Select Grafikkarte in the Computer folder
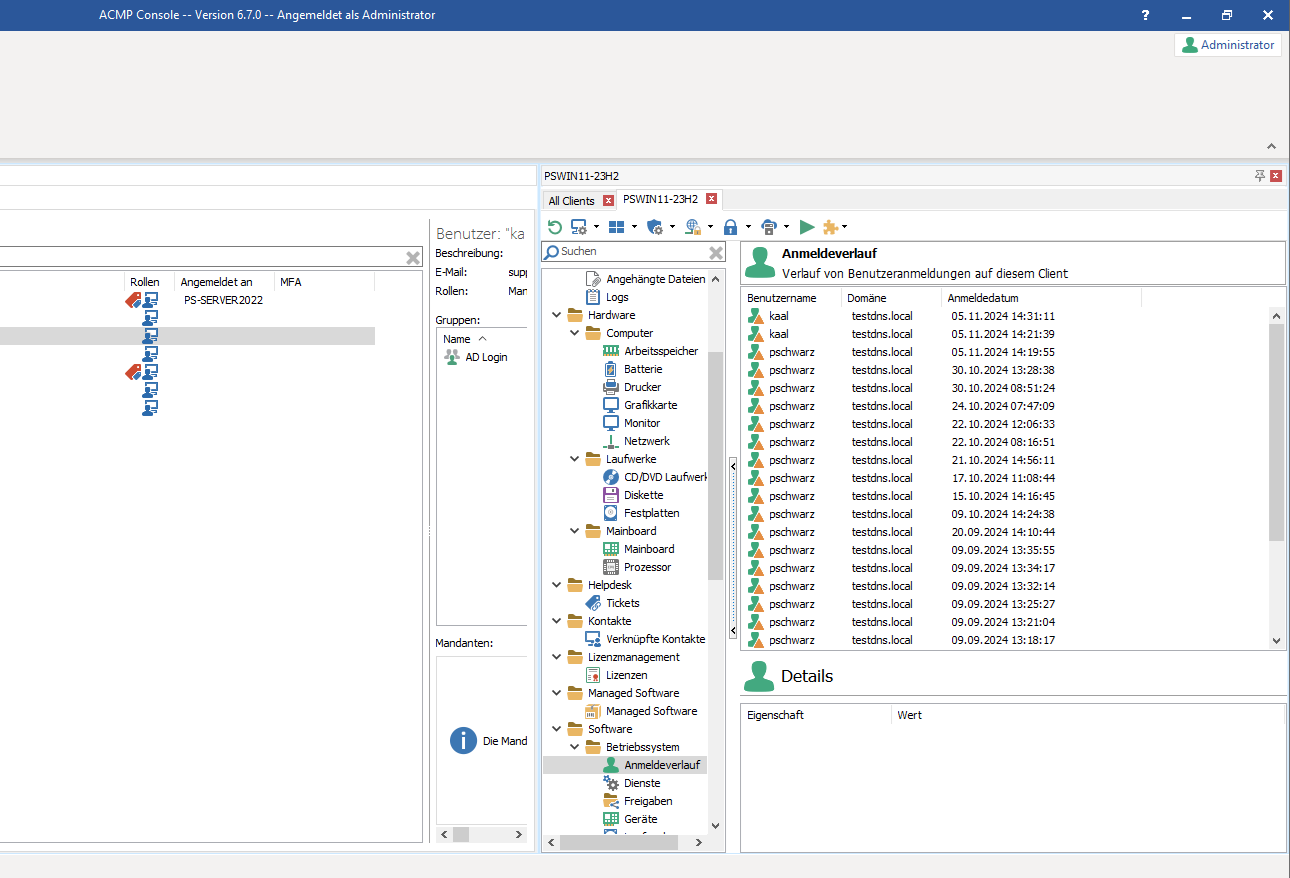The image size is (1290, 878). (x=650, y=405)
